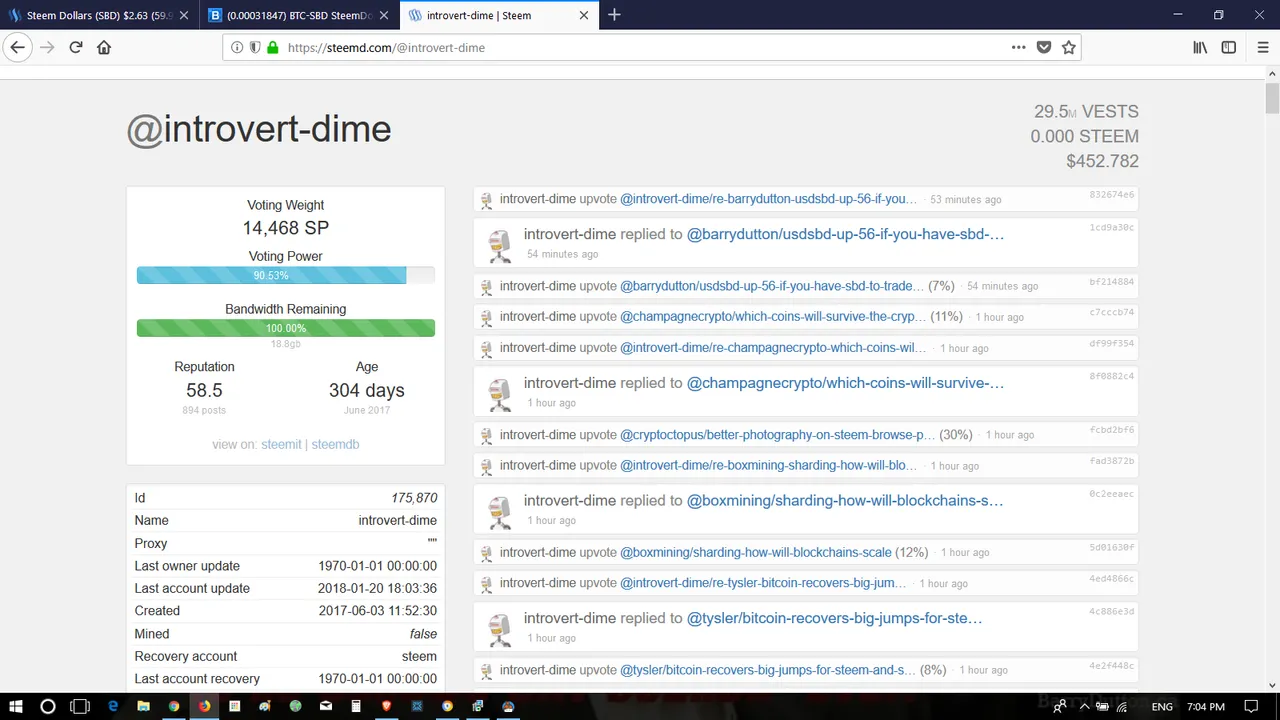
Task: Click the @introvert-dime page heading
Action: point(259,129)
